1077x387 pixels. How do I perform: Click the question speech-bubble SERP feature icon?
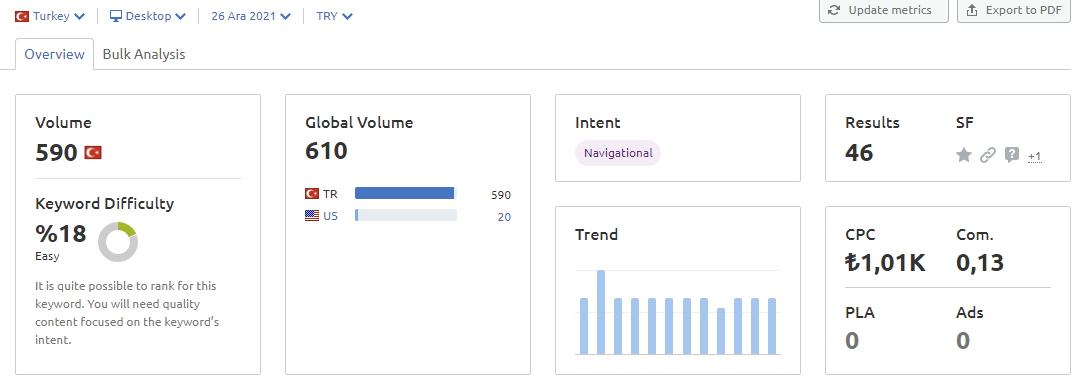point(1011,155)
